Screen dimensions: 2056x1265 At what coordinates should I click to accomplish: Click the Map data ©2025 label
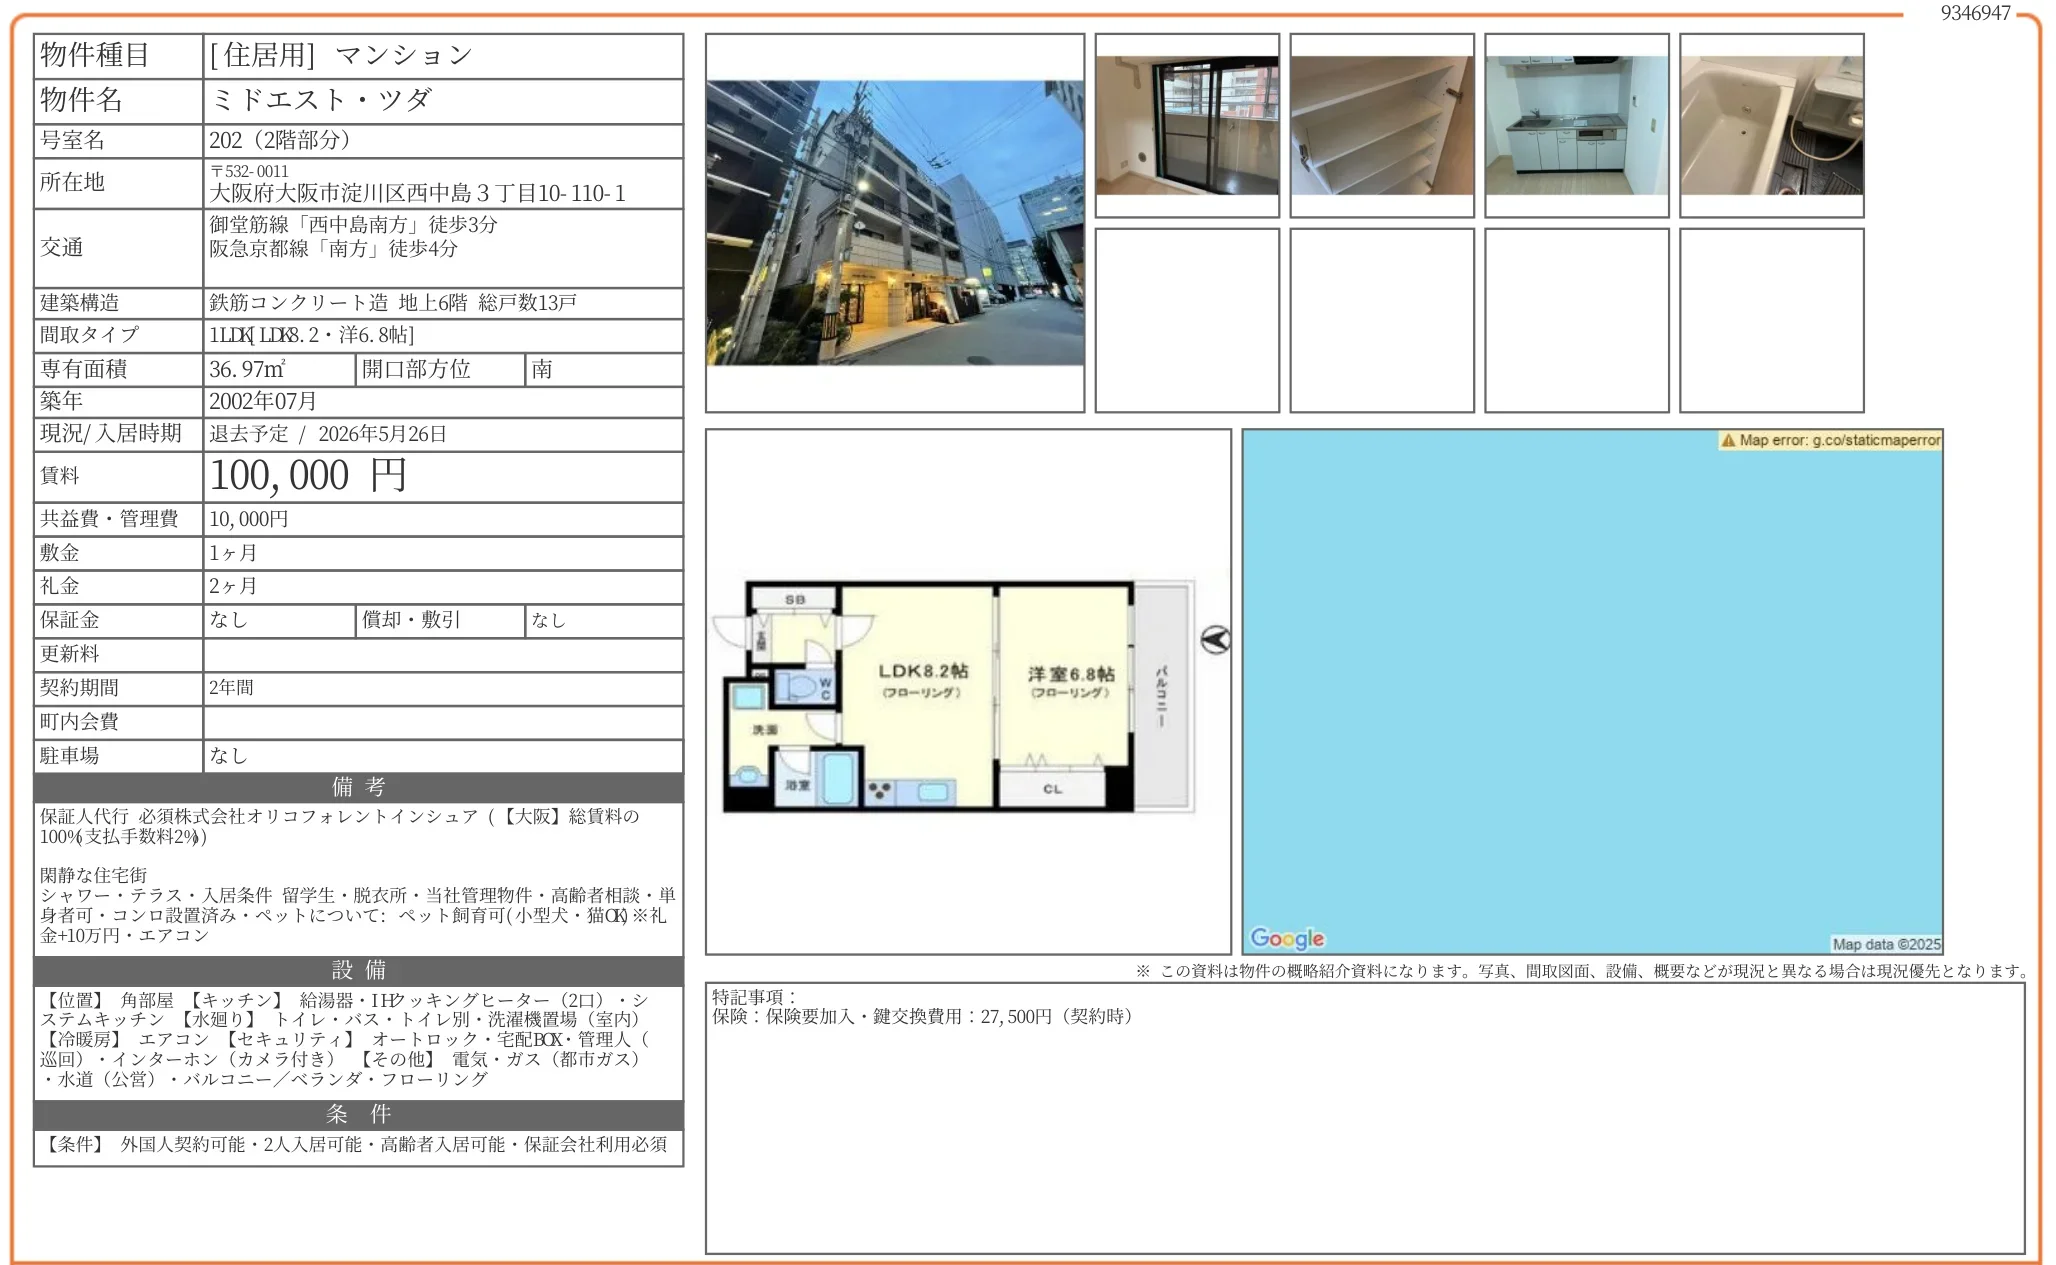tap(1885, 944)
